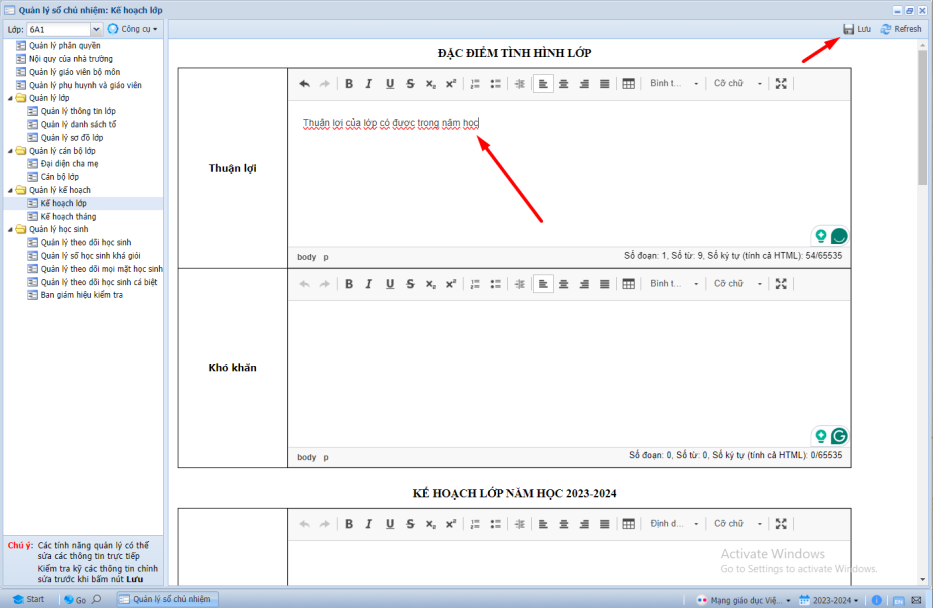
Task: Click the Lưu save button
Action: click(857, 29)
